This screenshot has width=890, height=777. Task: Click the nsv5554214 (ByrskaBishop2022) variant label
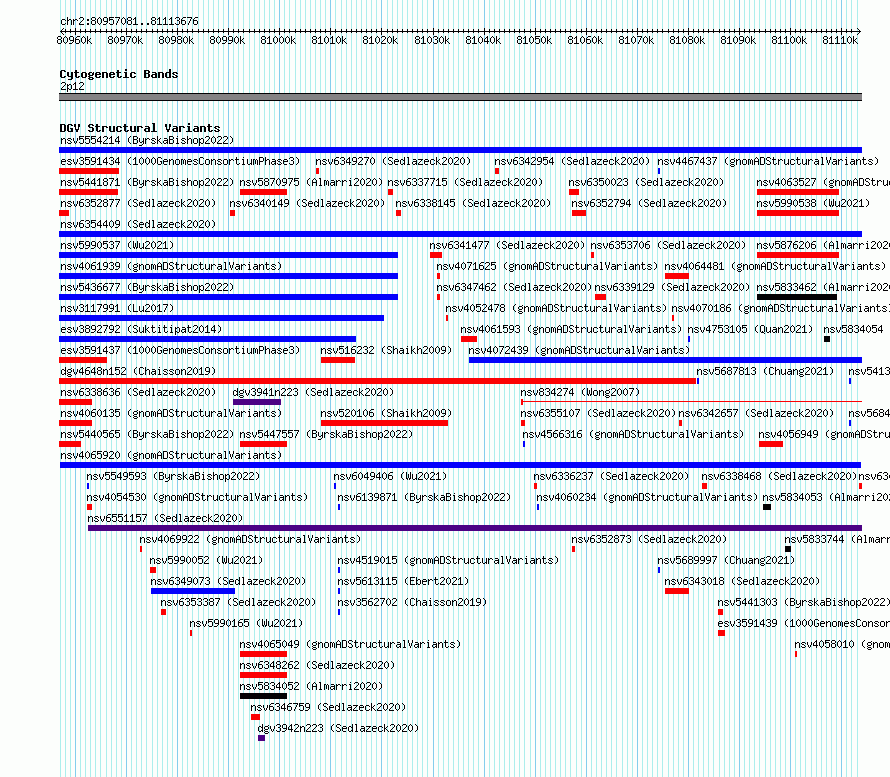[x=147, y=140]
